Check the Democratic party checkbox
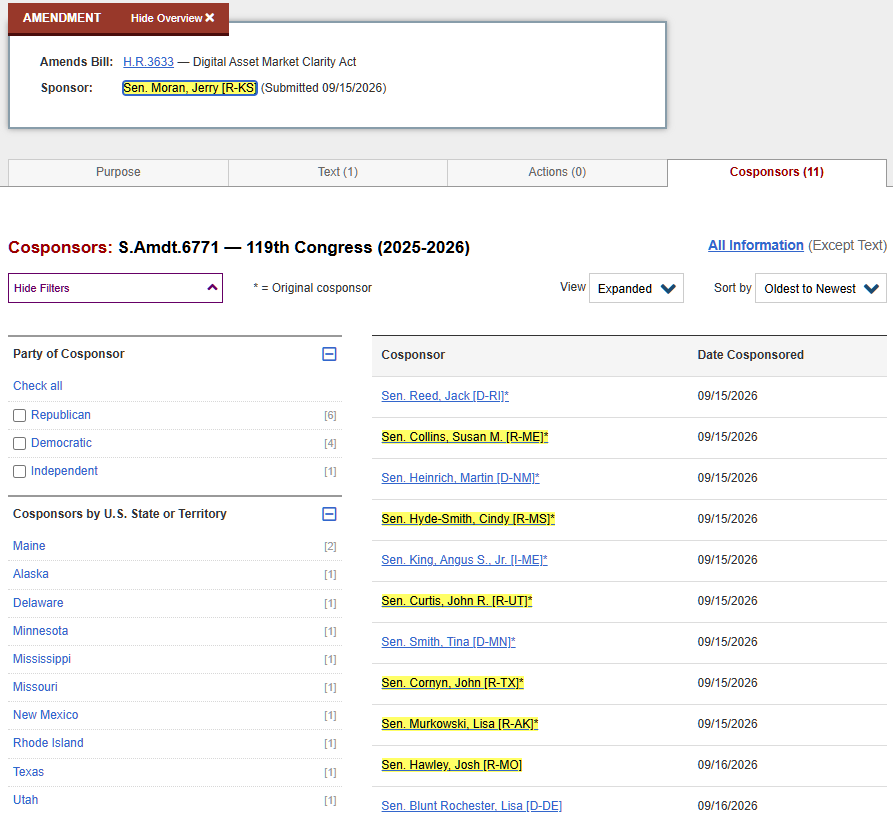 [x=19, y=444]
